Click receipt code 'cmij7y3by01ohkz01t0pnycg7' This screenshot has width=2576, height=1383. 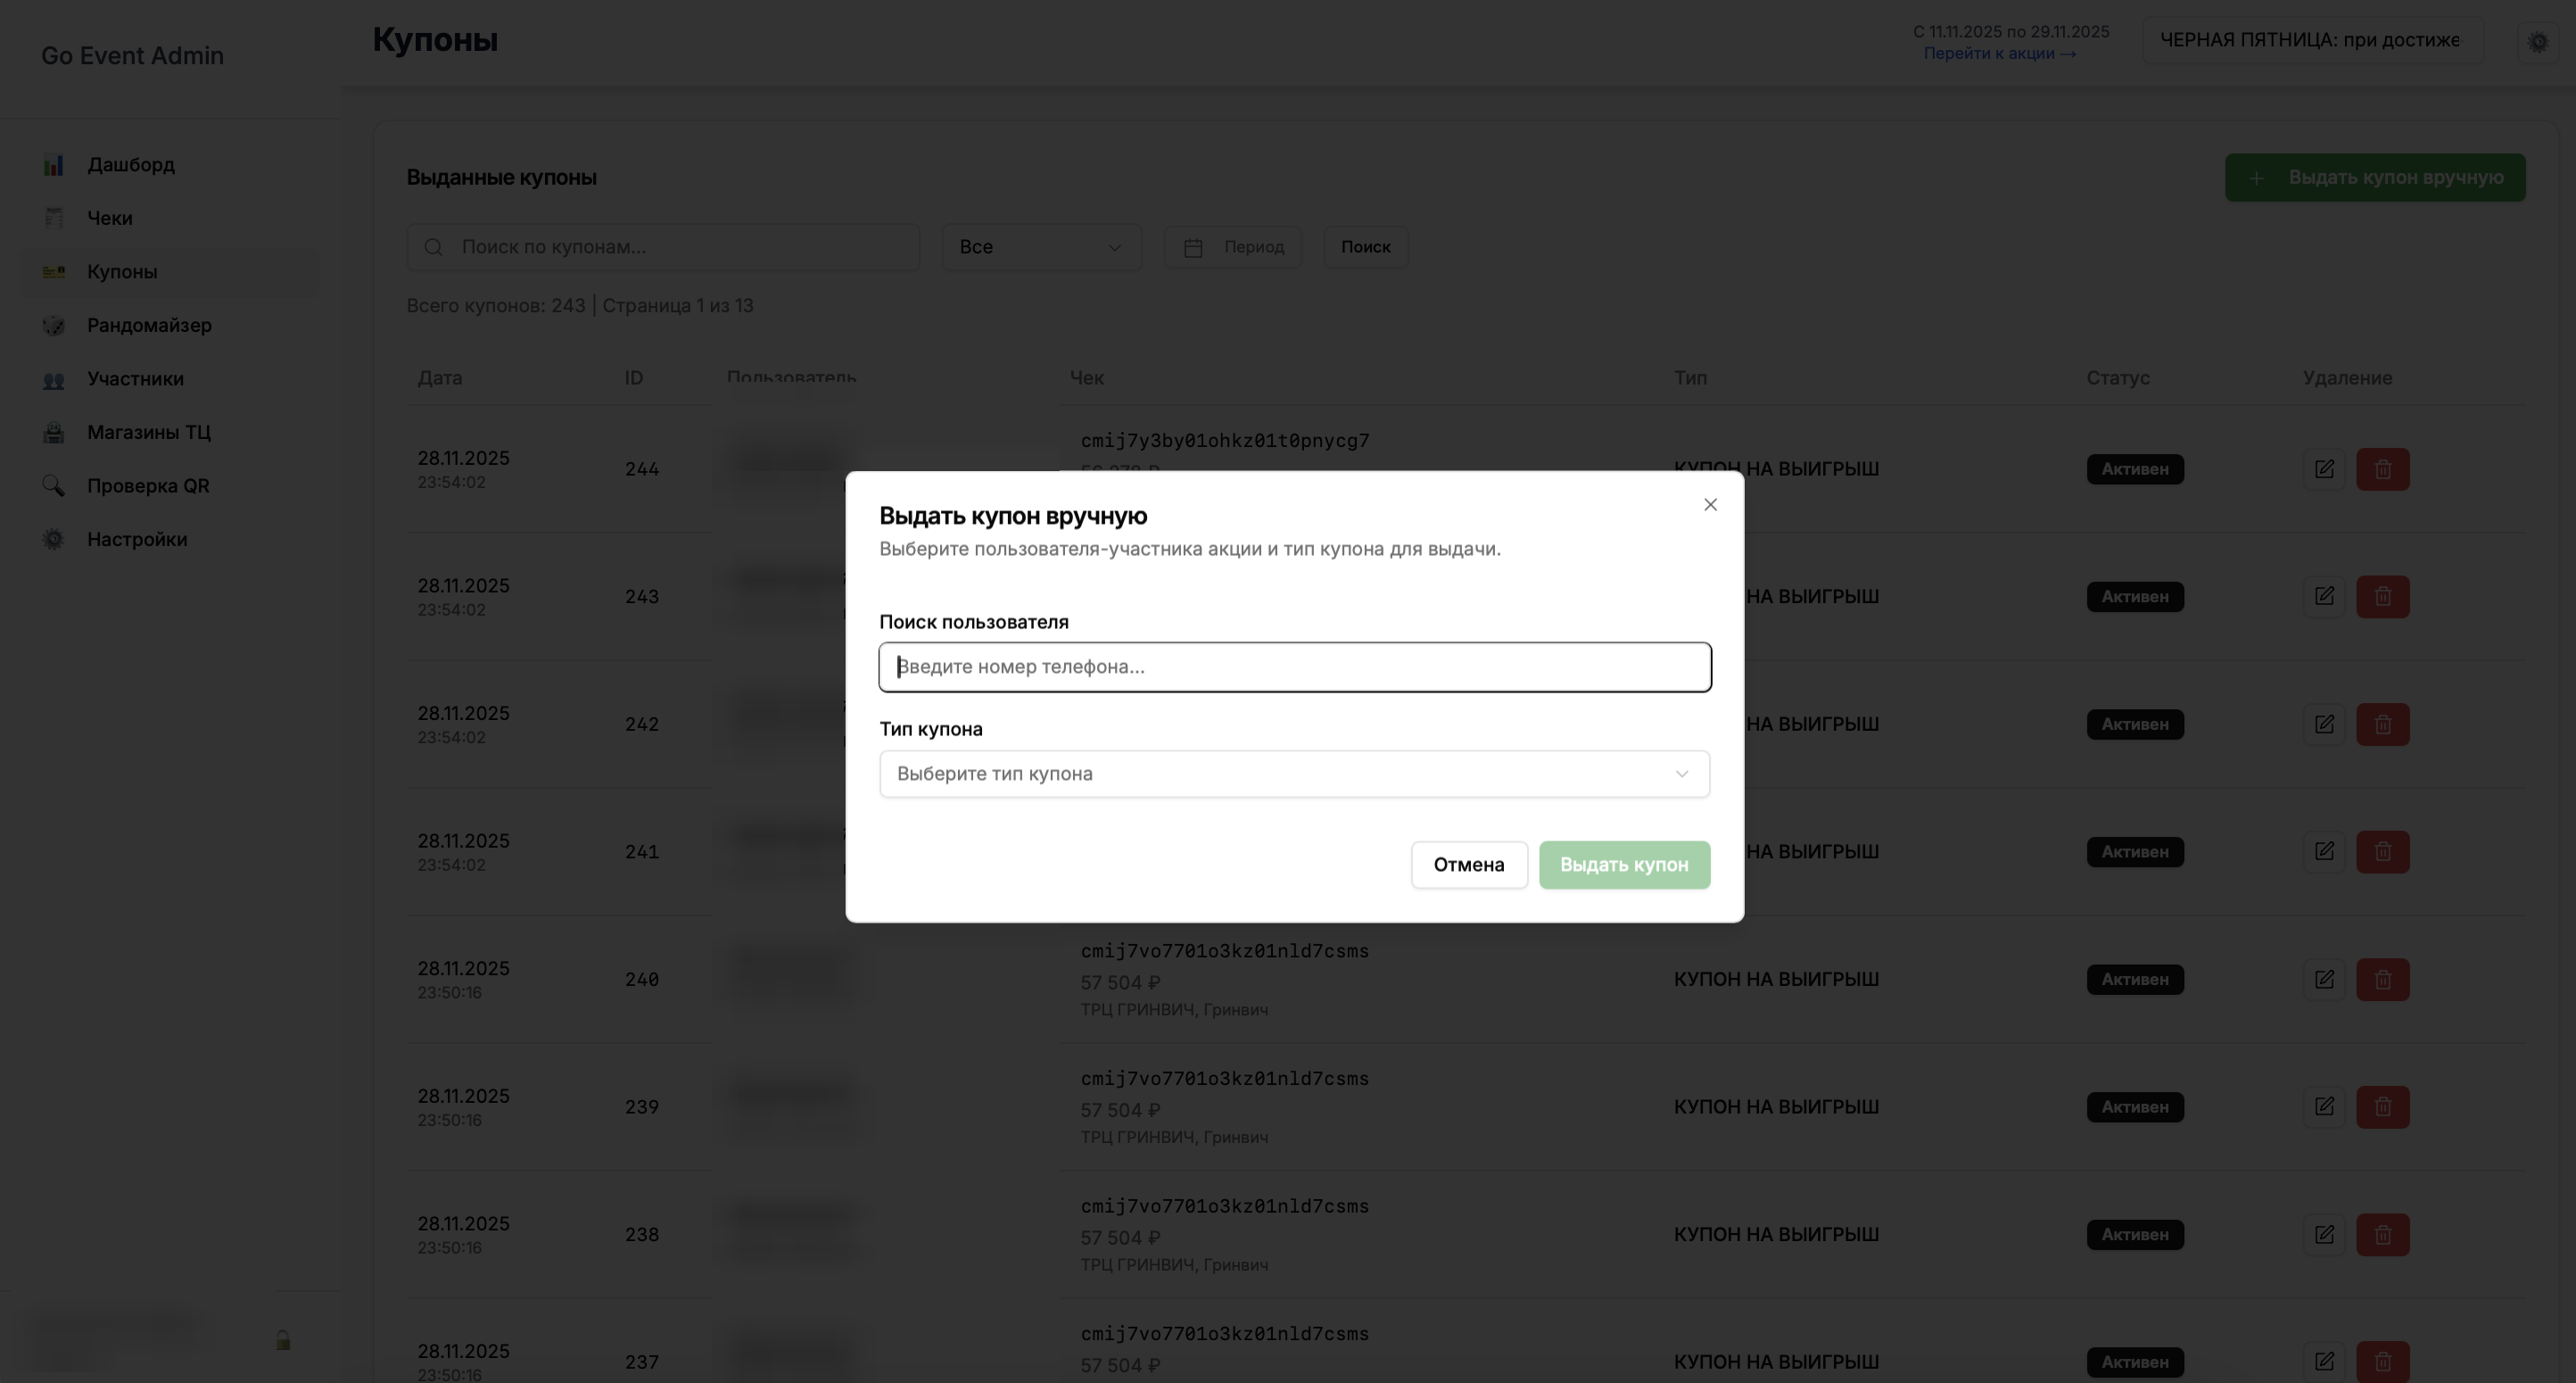(1225, 441)
